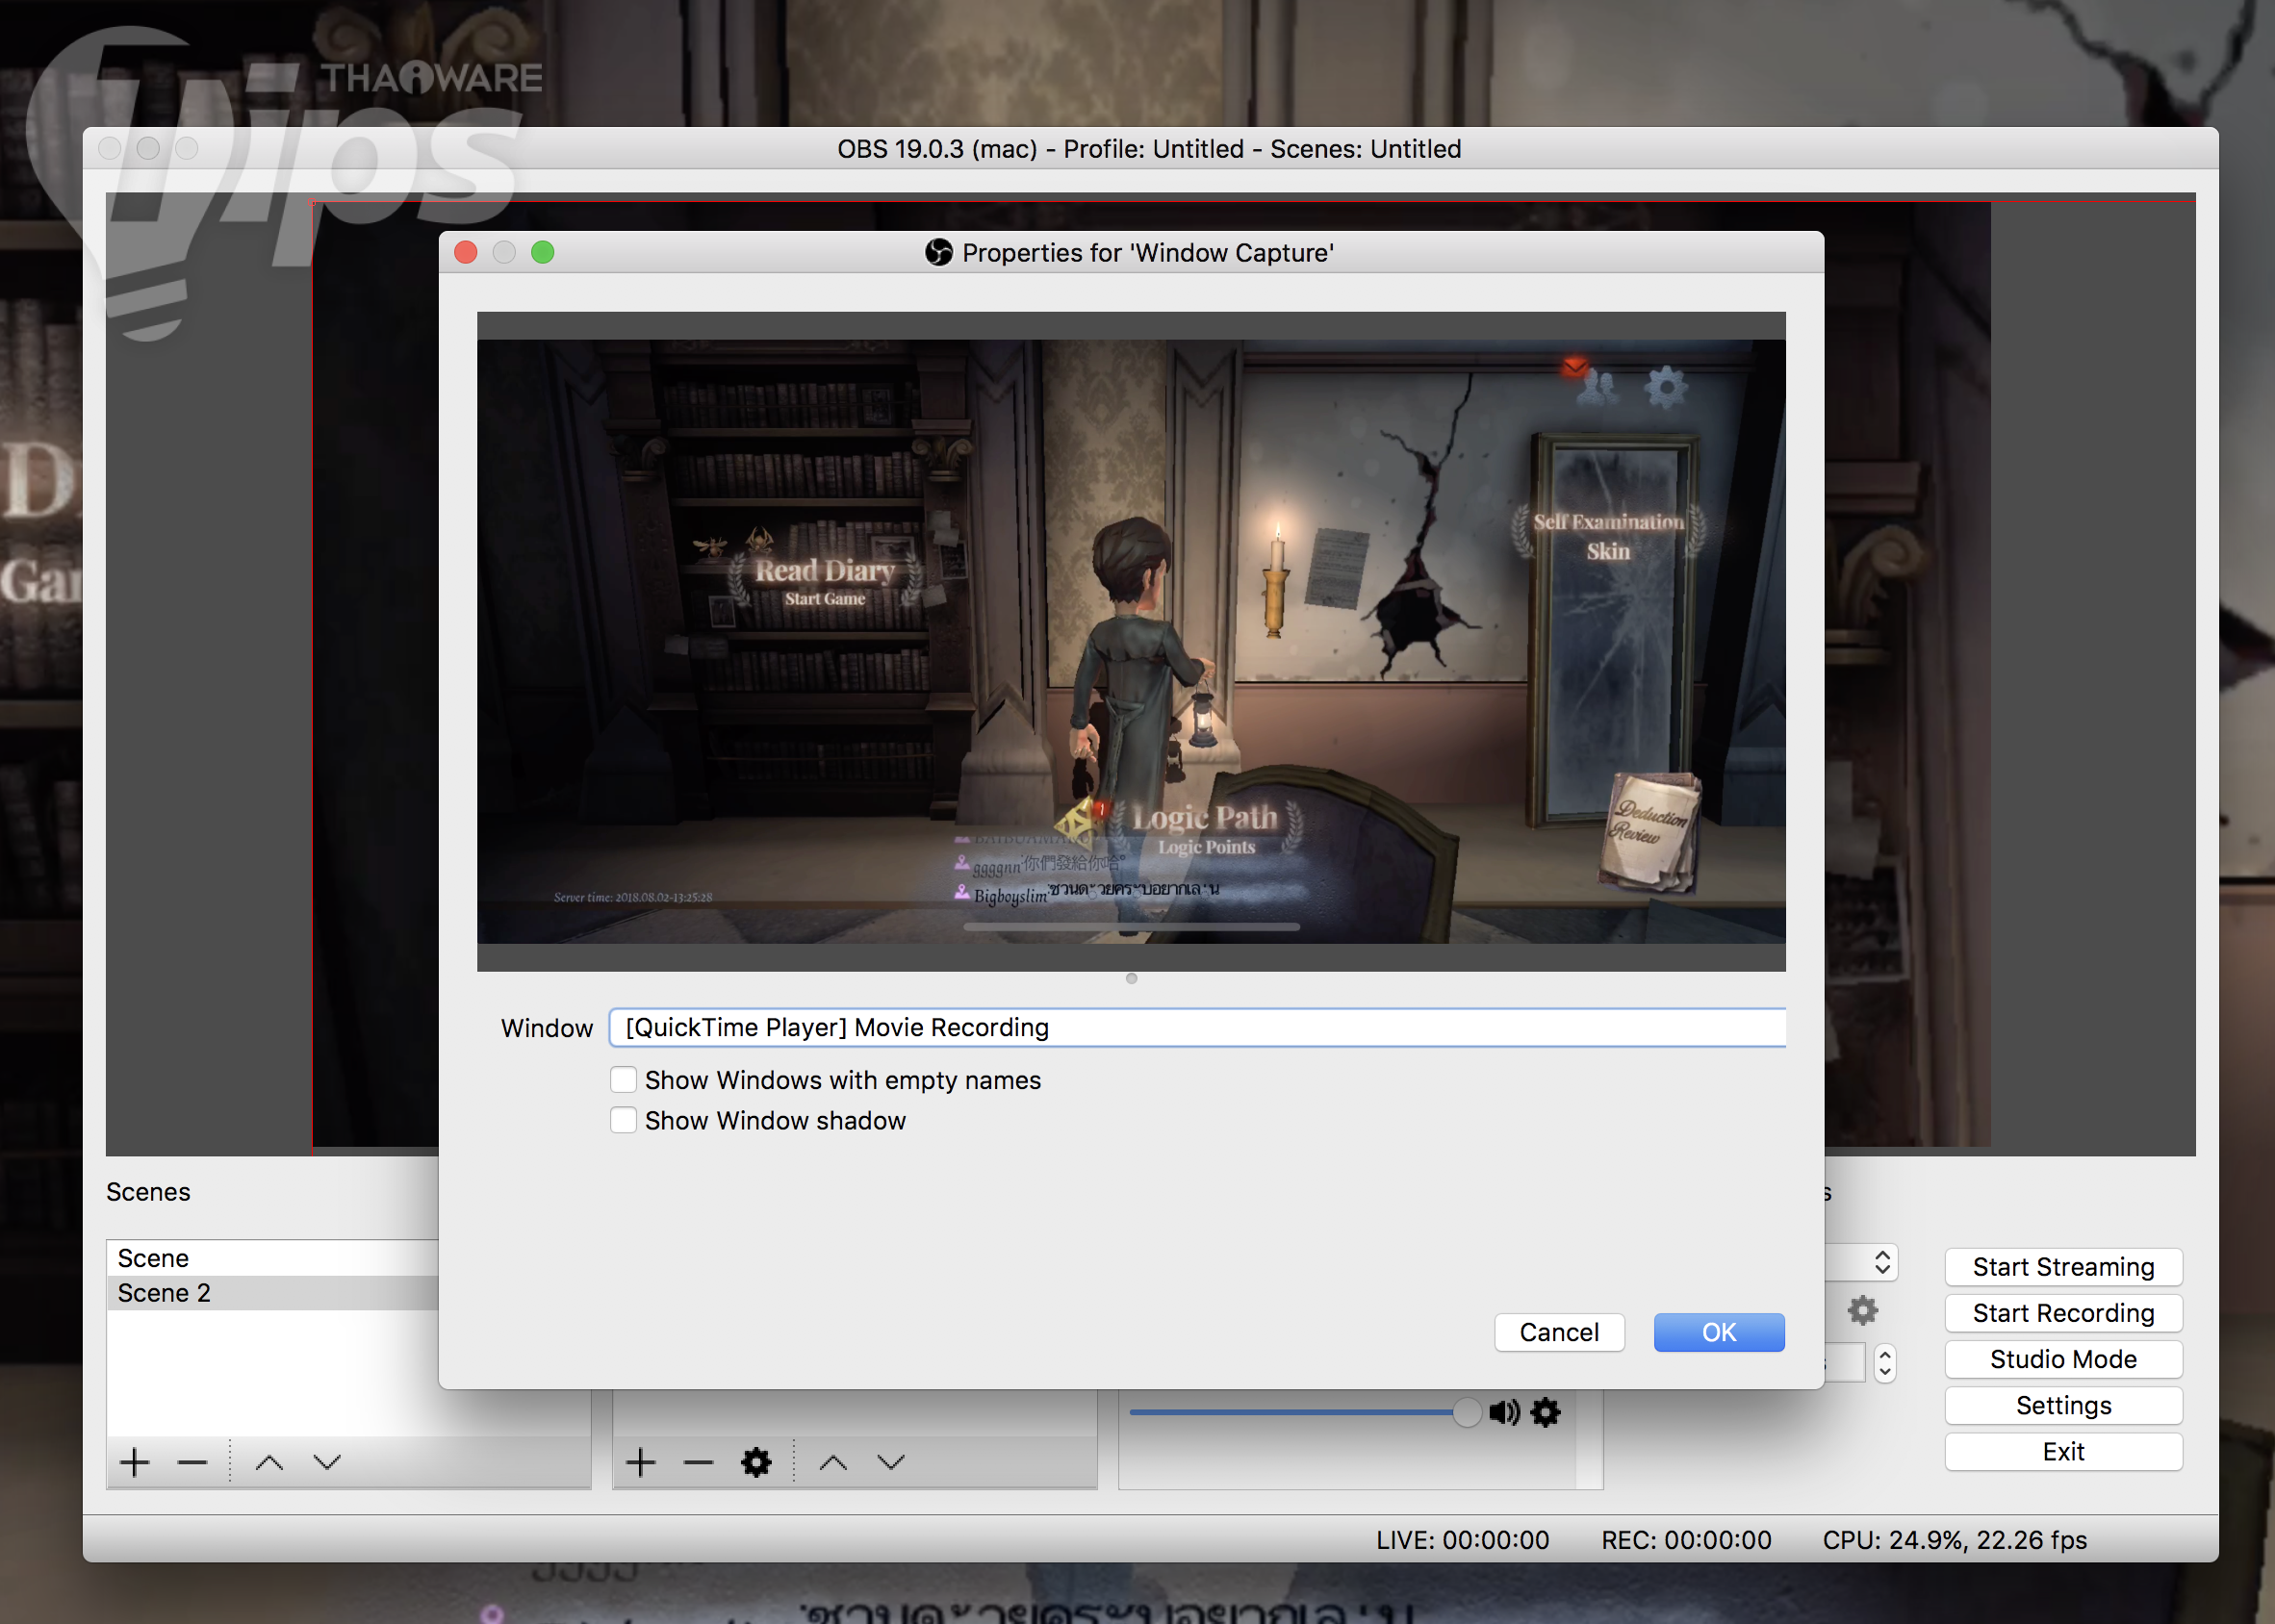Image resolution: width=2275 pixels, height=1624 pixels.
Task: Click Cancel in Window Capture properties
Action: click(x=1558, y=1332)
